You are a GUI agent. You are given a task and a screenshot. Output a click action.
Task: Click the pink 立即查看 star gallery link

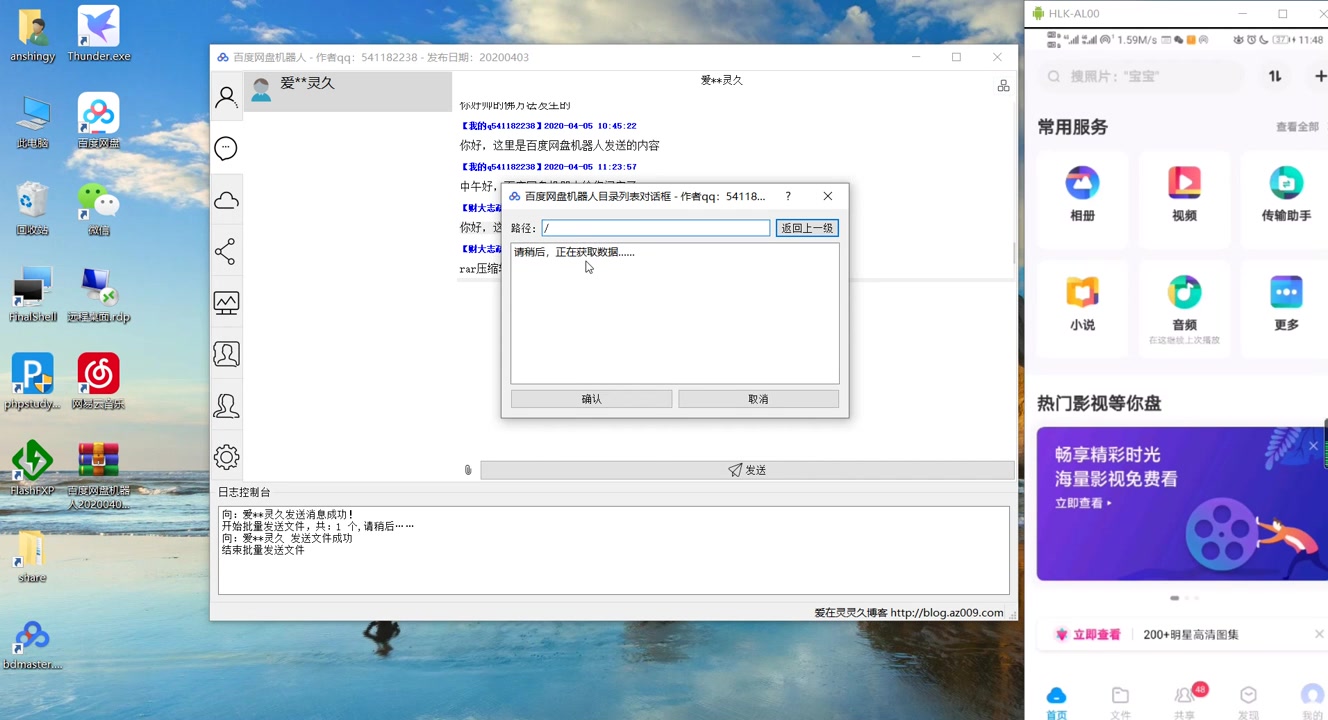click(1096, 635)
